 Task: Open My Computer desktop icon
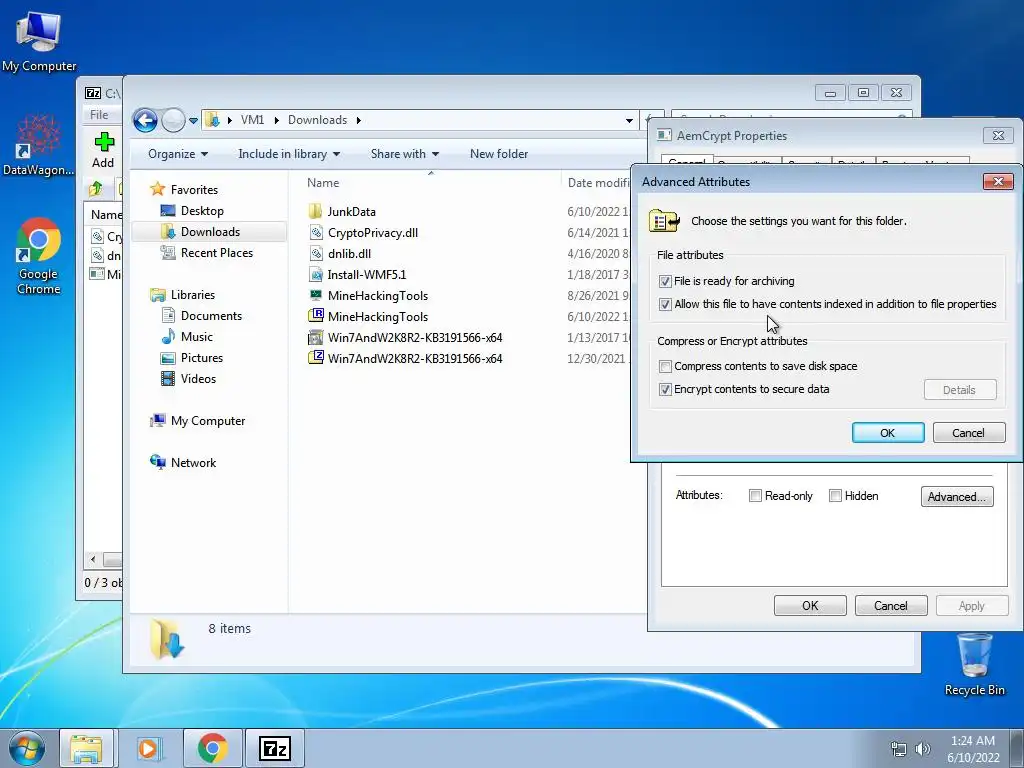[39, 41]
